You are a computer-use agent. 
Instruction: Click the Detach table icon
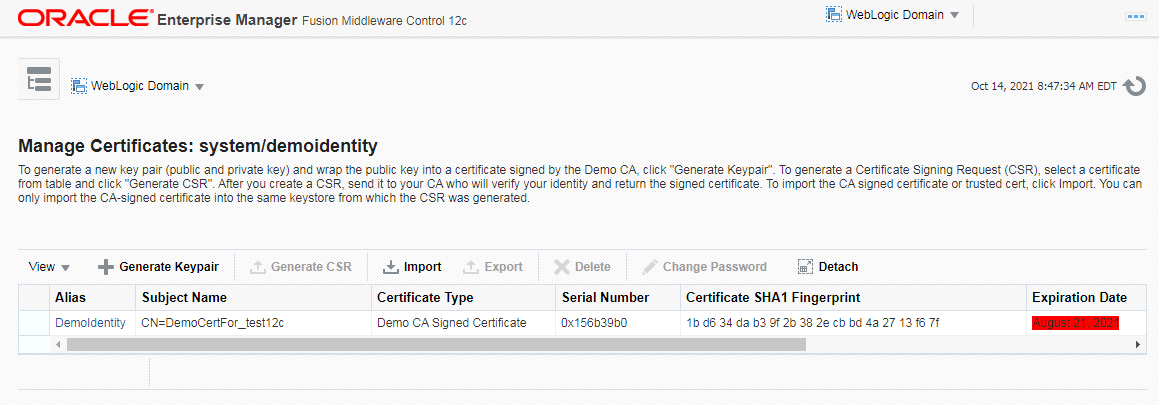tap(806, 267)
